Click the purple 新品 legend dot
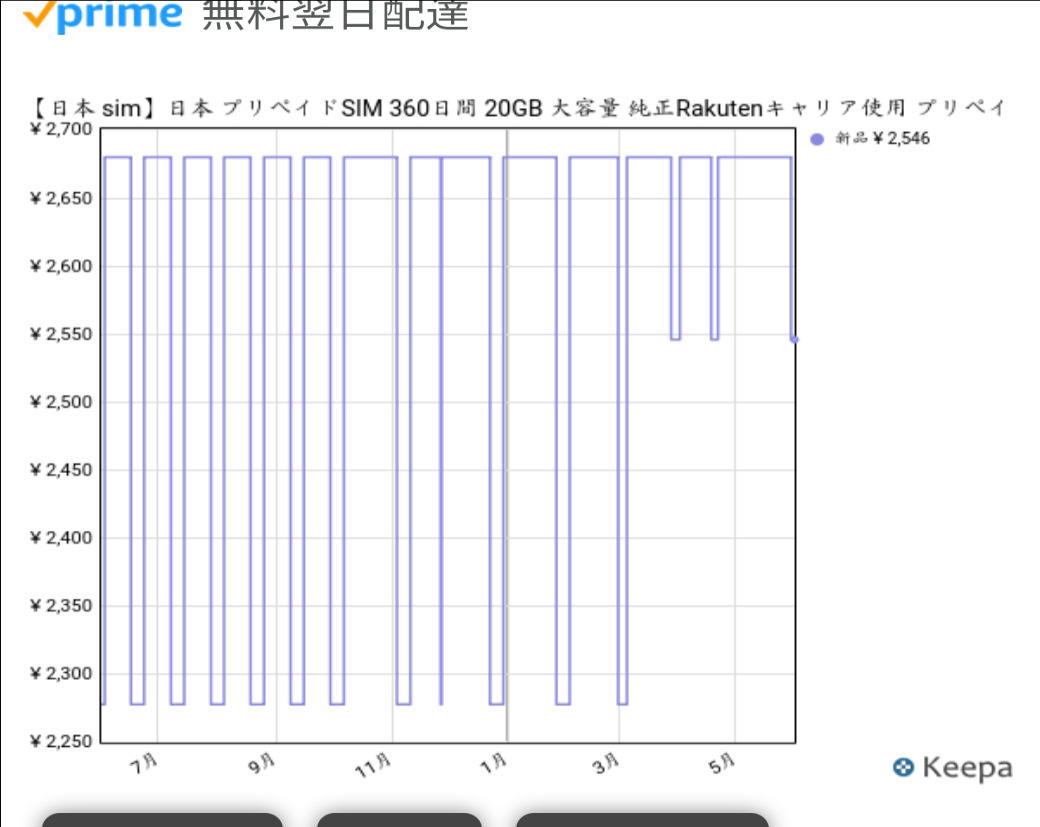 [817, 139]
